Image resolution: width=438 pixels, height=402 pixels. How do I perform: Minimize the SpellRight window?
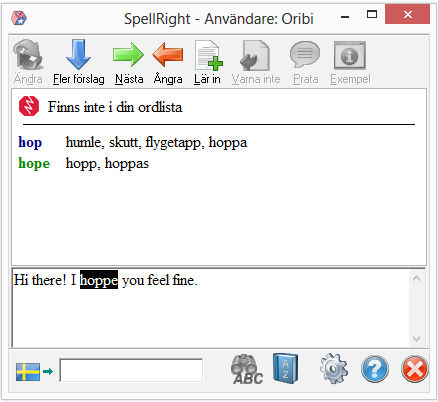point(345,16)
